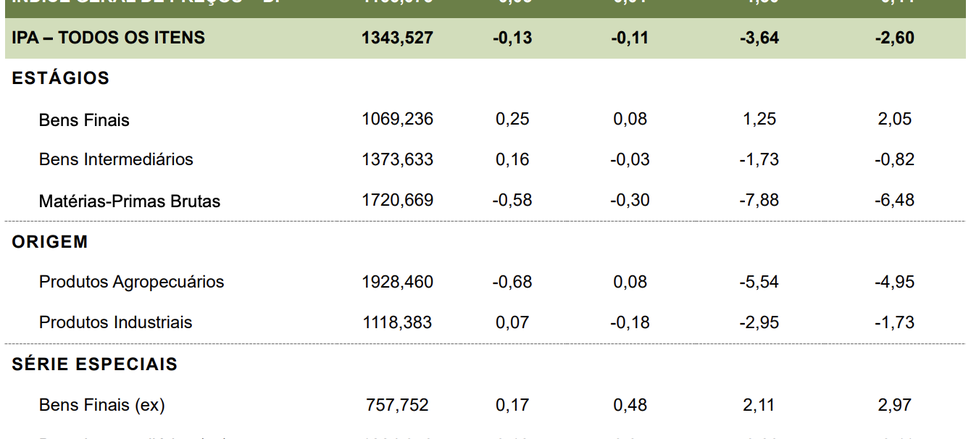Click the index value 1928,460
This screenshot has width=971, height=439.
click(397, 282)
